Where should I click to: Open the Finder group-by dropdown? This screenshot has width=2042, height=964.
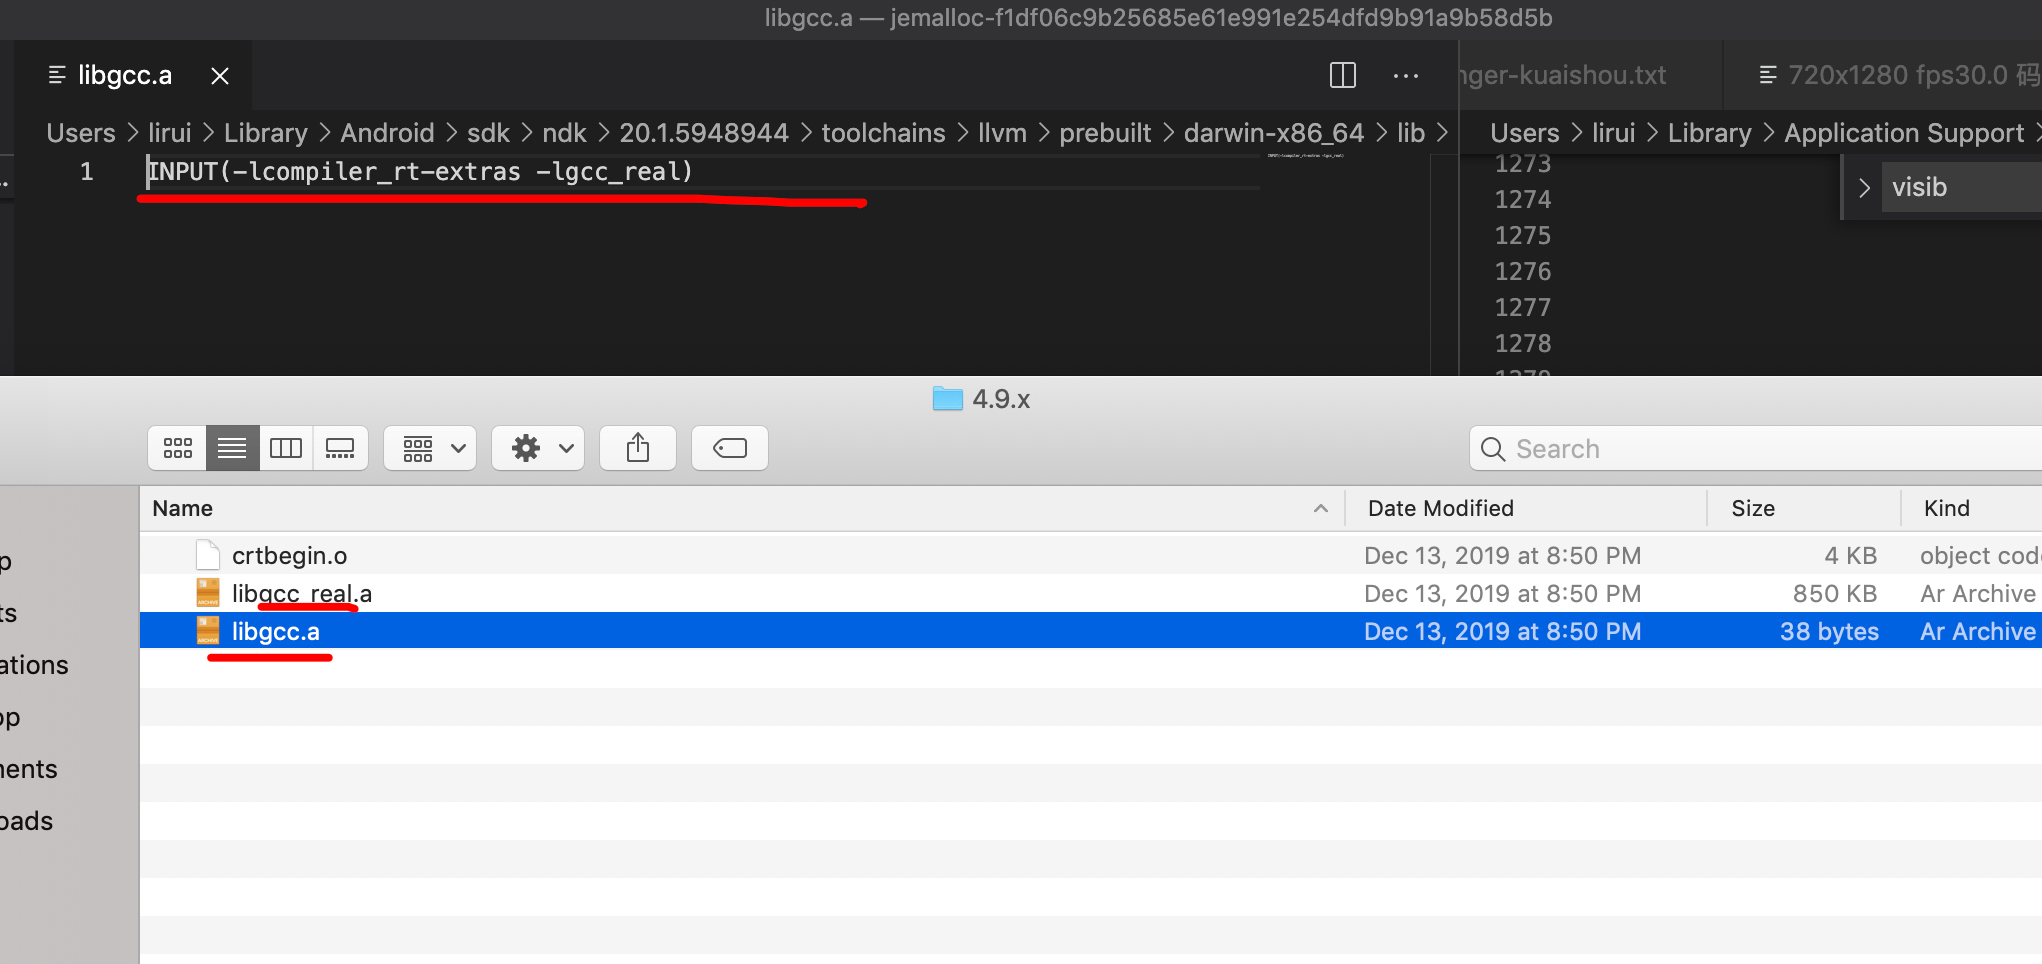(430, 448)
